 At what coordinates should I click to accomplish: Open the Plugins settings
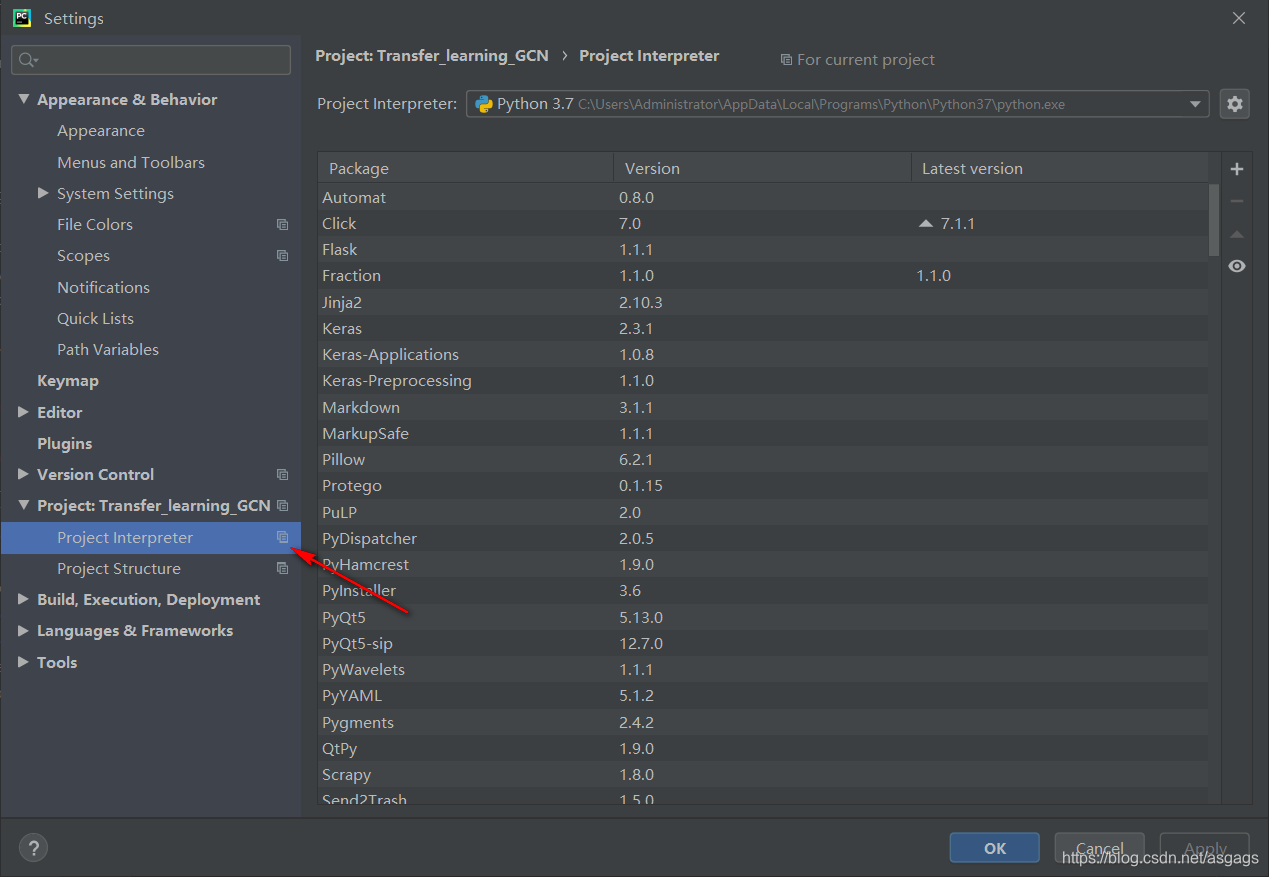64,443
